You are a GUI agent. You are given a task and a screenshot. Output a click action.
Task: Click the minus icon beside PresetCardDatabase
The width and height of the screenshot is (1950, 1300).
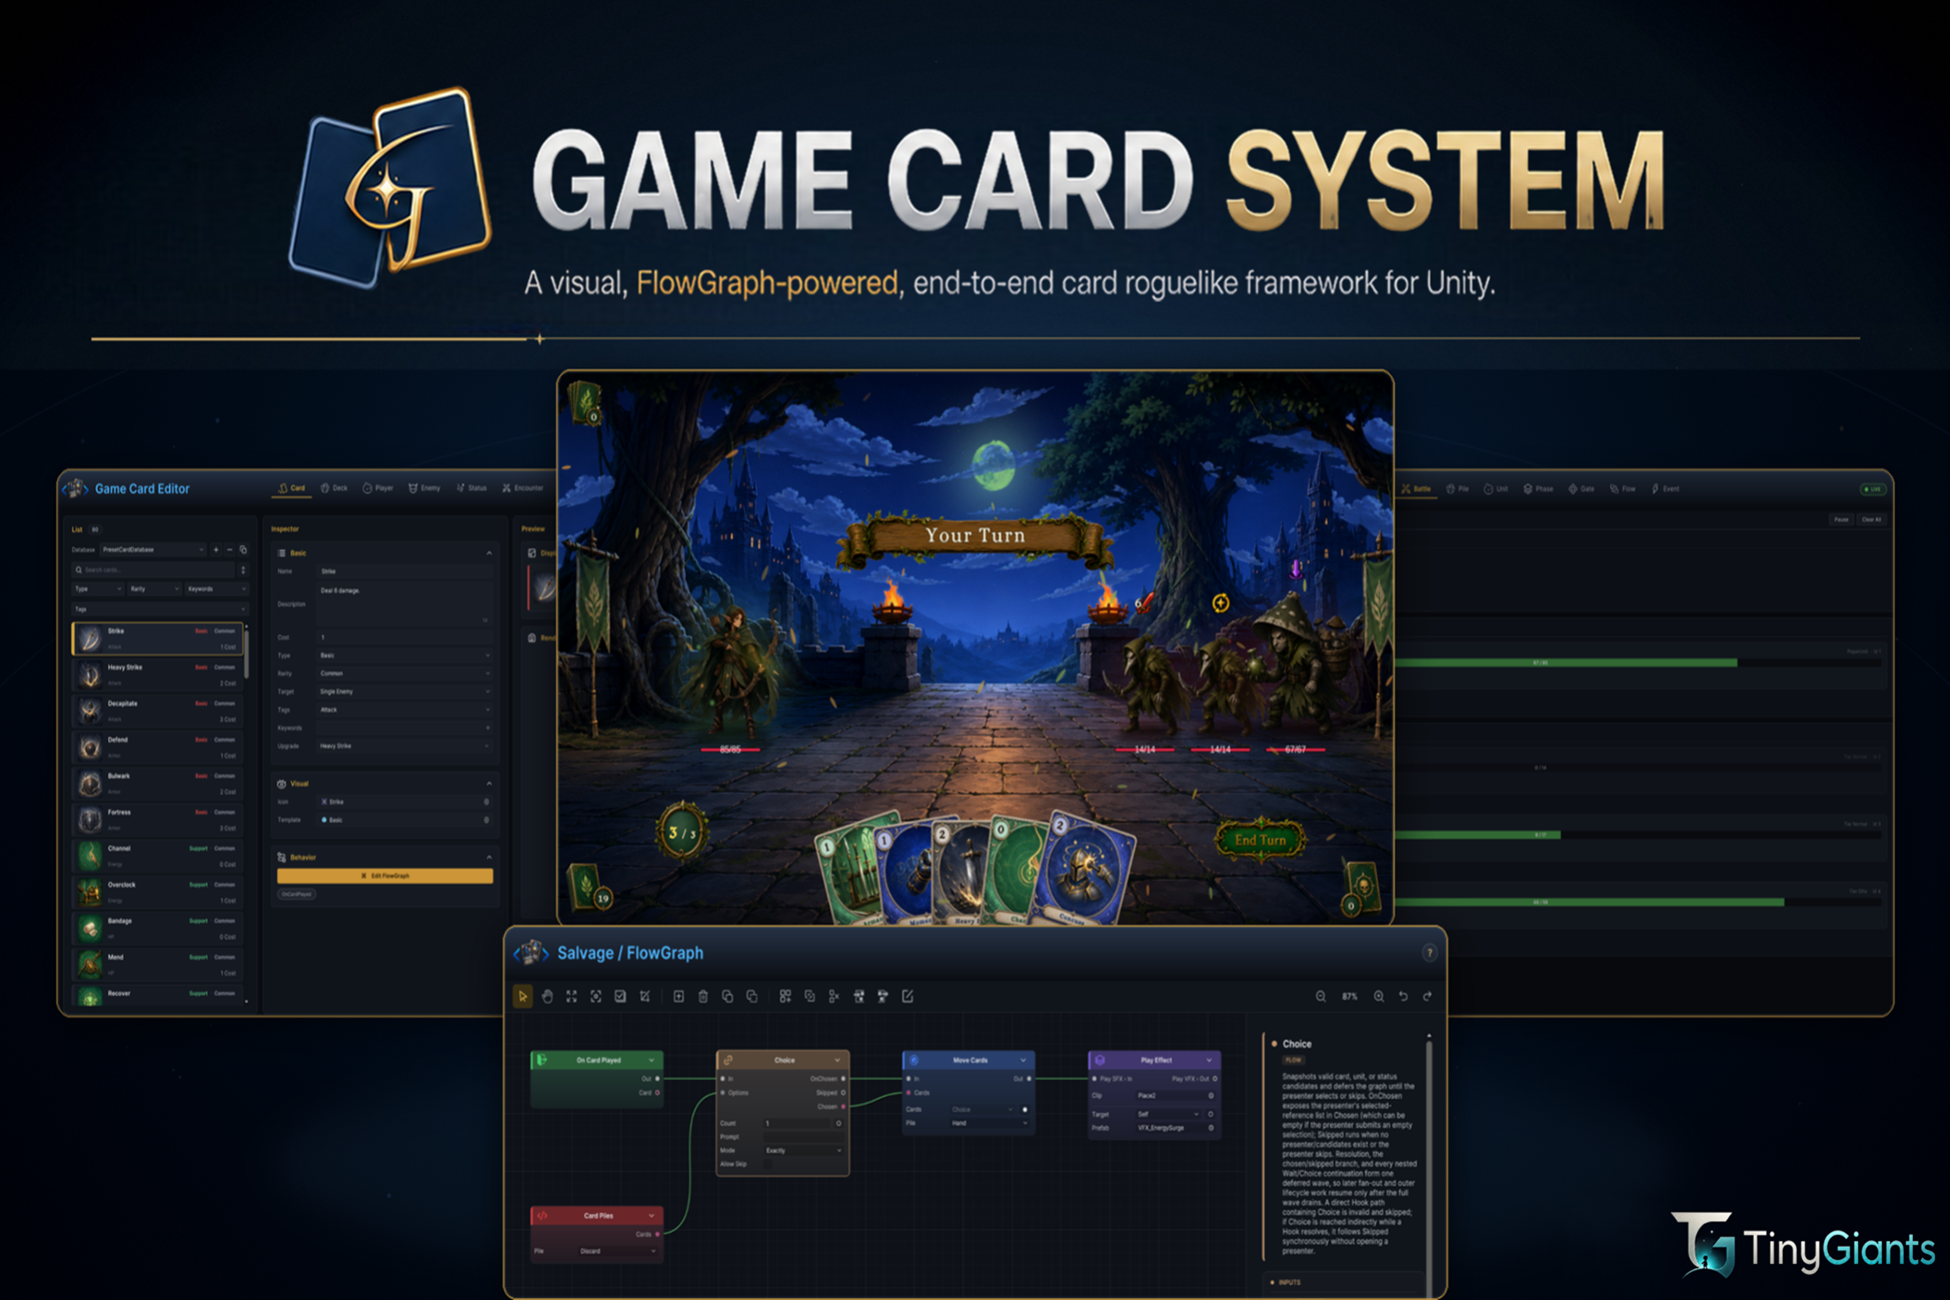coord(229,549)
